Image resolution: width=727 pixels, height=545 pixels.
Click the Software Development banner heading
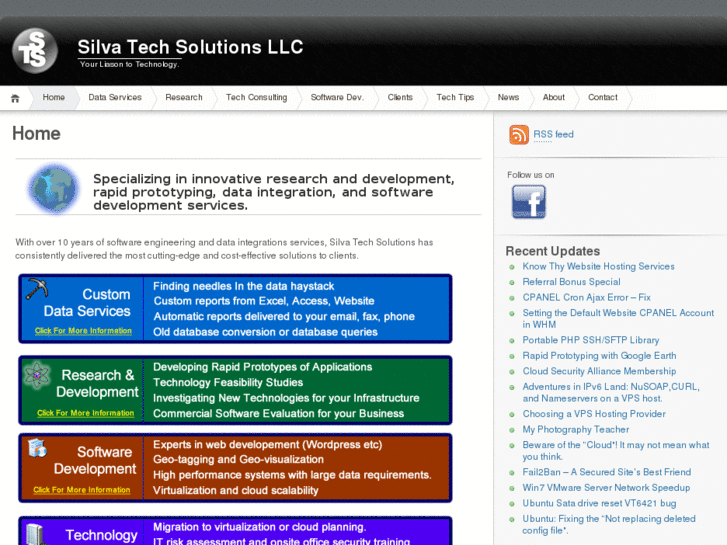[95, 460]
